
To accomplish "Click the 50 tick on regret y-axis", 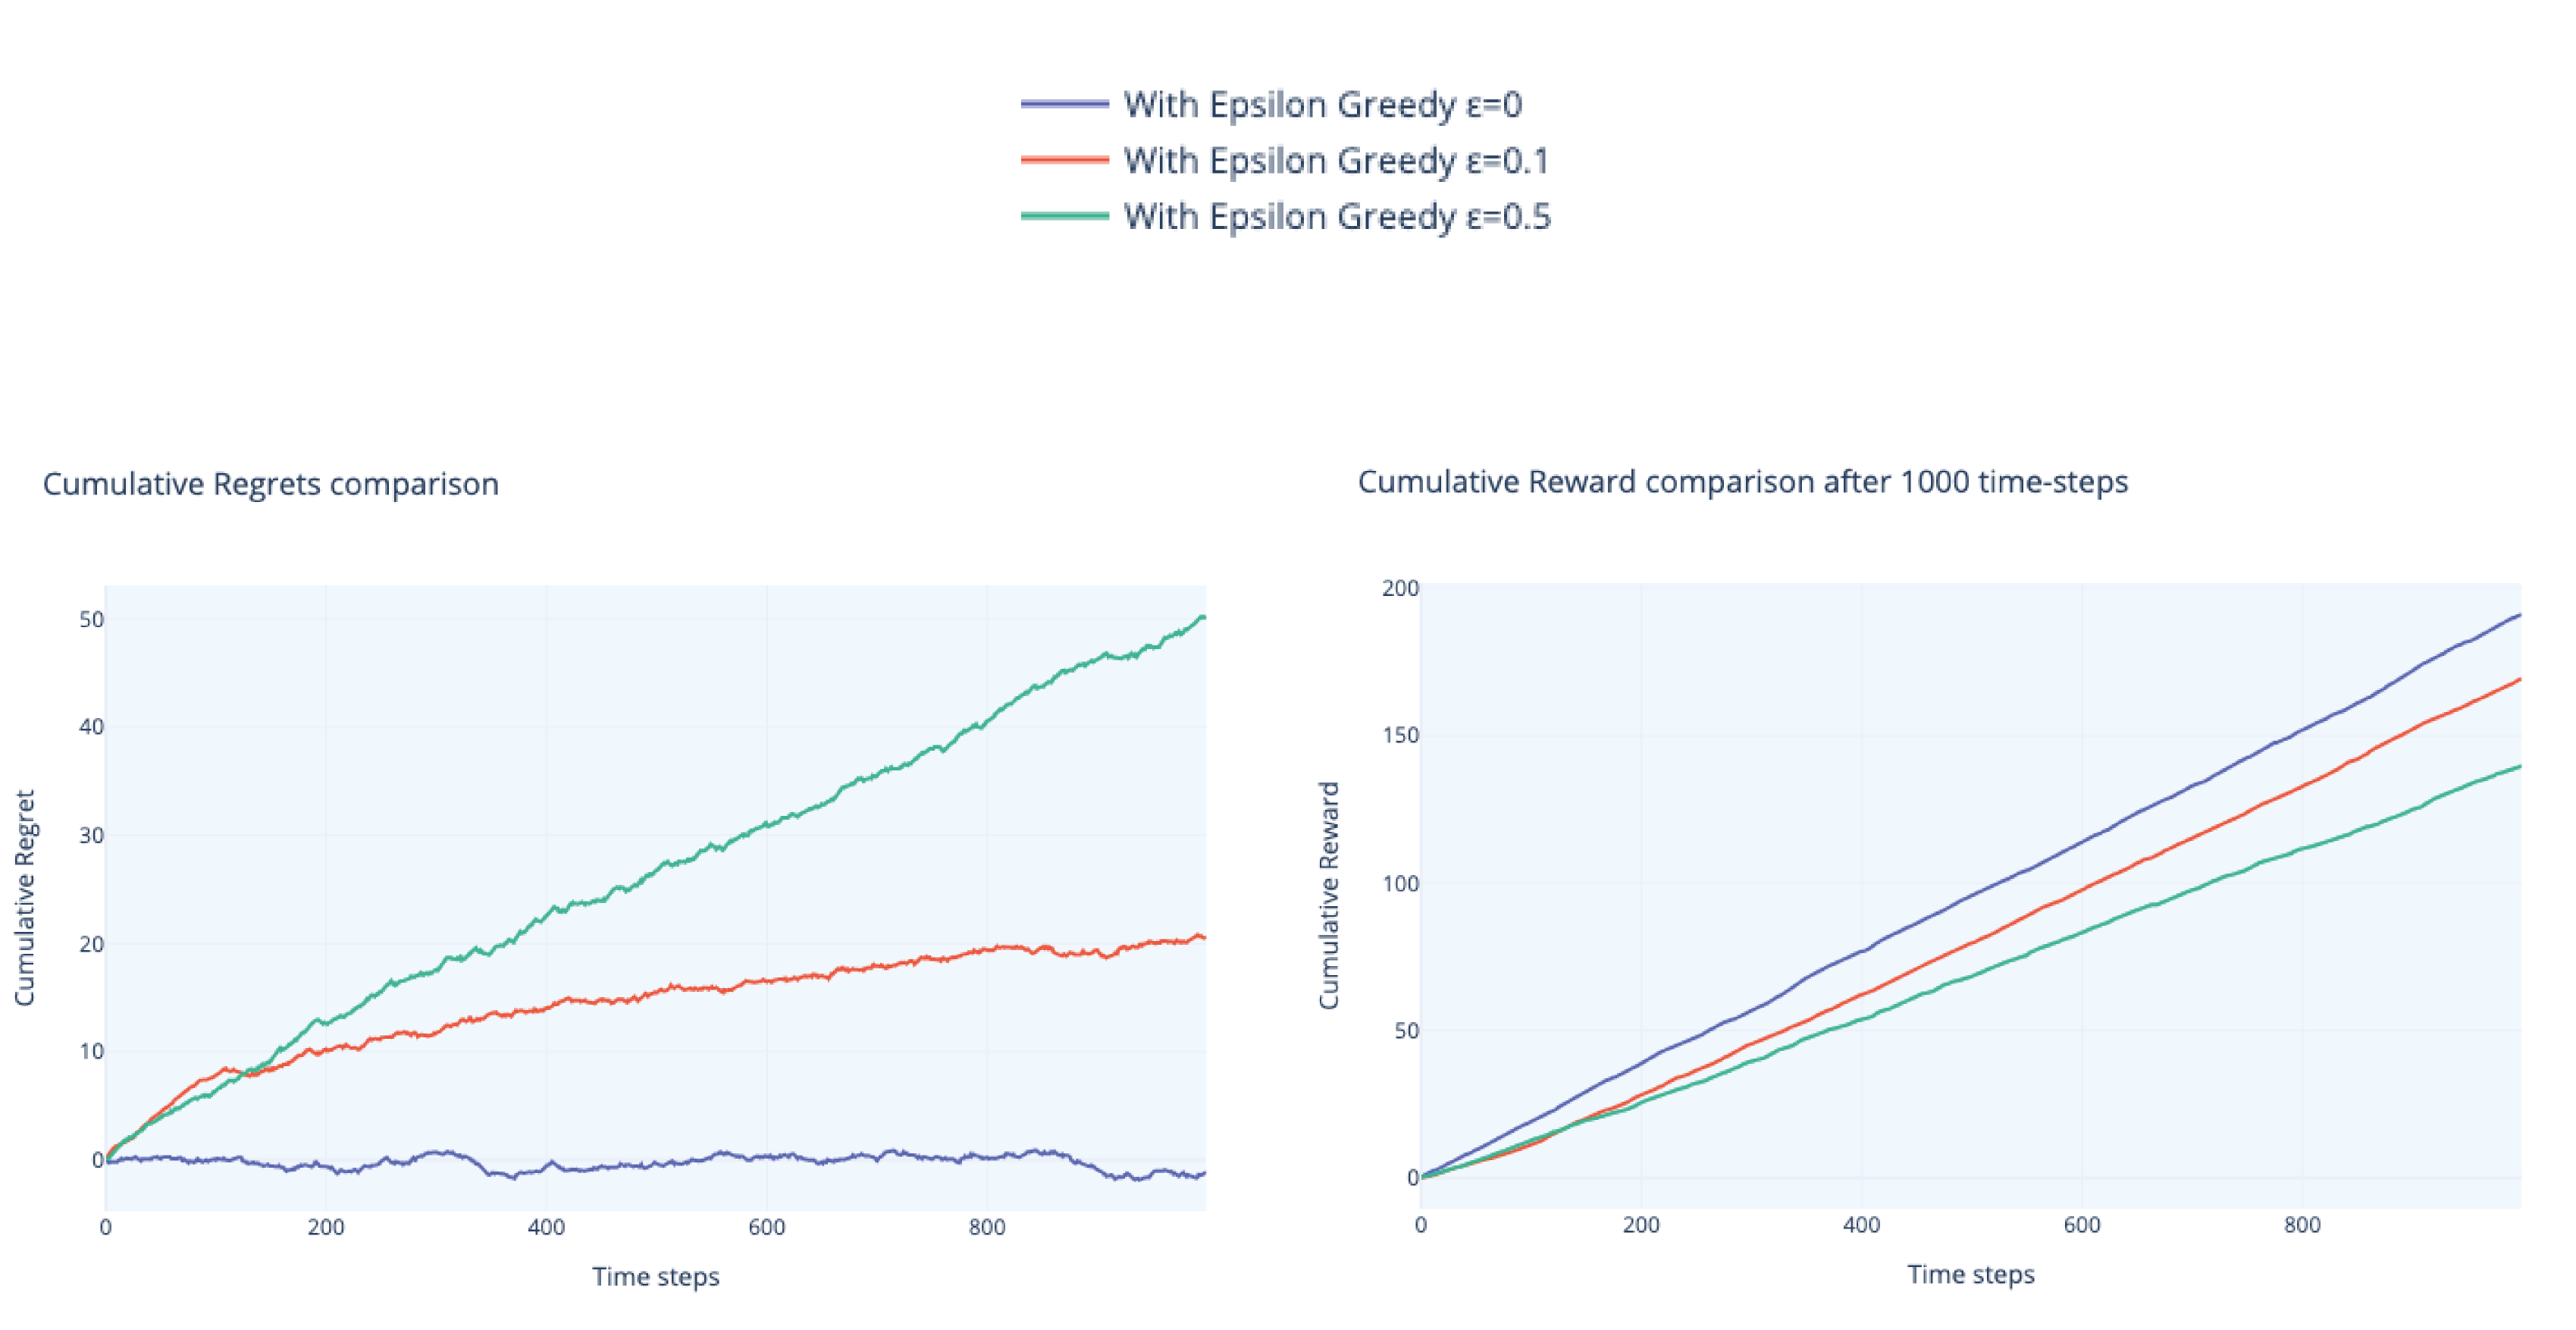I will tap(91, 620).
